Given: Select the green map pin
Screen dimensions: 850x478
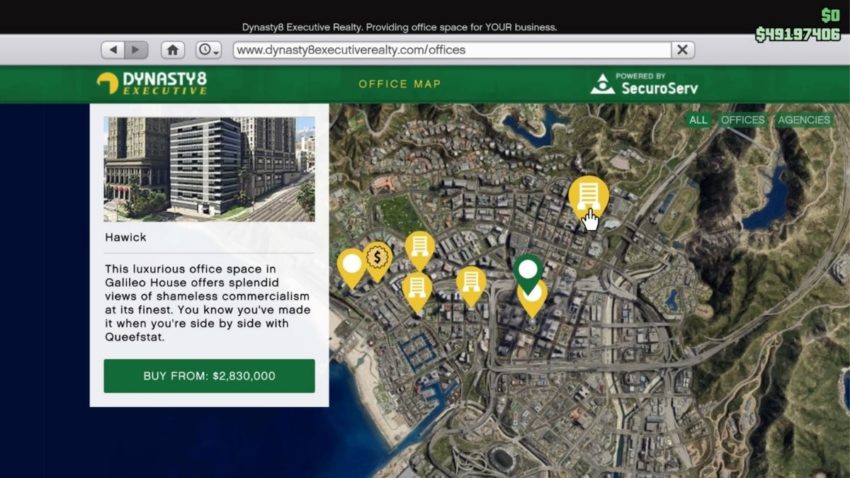Looking at the screenshot, I should (x=528, y=271).
